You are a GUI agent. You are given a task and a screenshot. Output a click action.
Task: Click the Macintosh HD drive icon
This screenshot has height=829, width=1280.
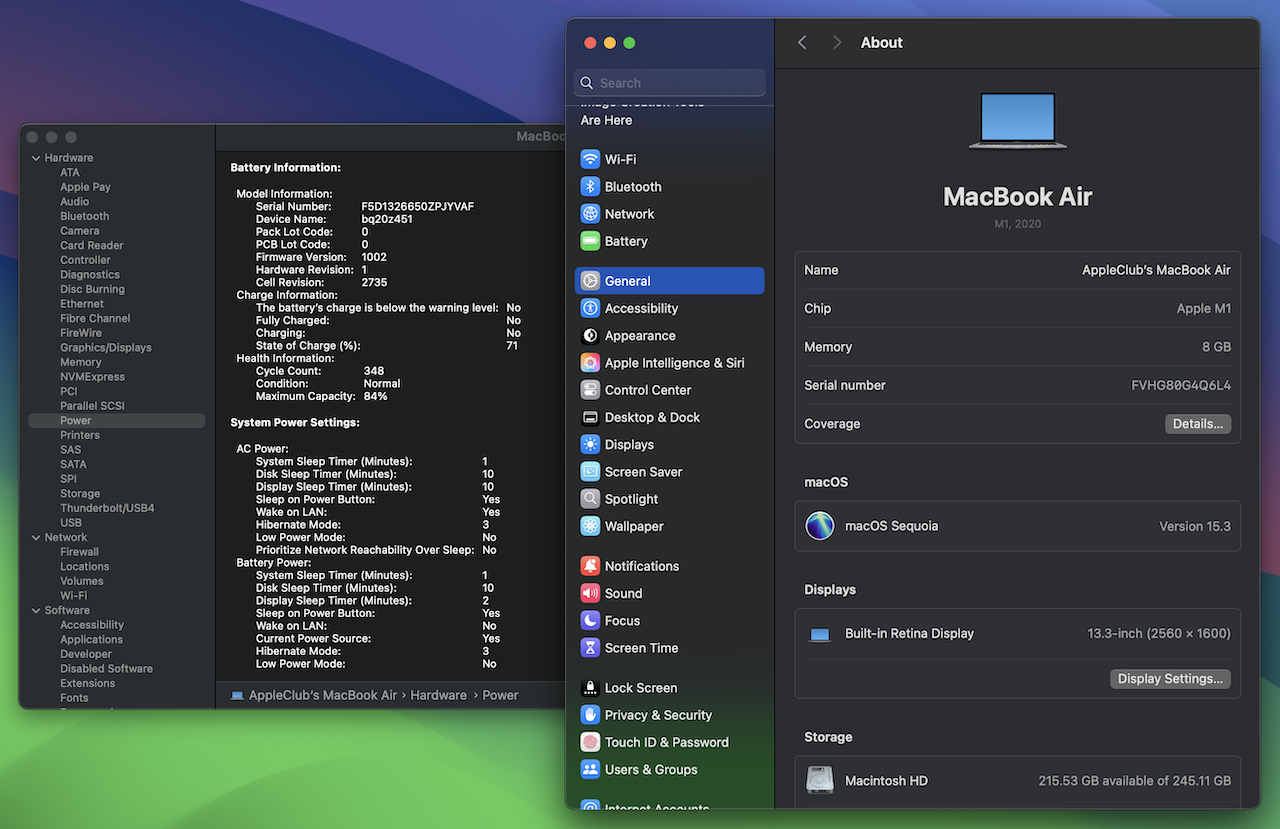pyautogui.click(x=820, y=780)
